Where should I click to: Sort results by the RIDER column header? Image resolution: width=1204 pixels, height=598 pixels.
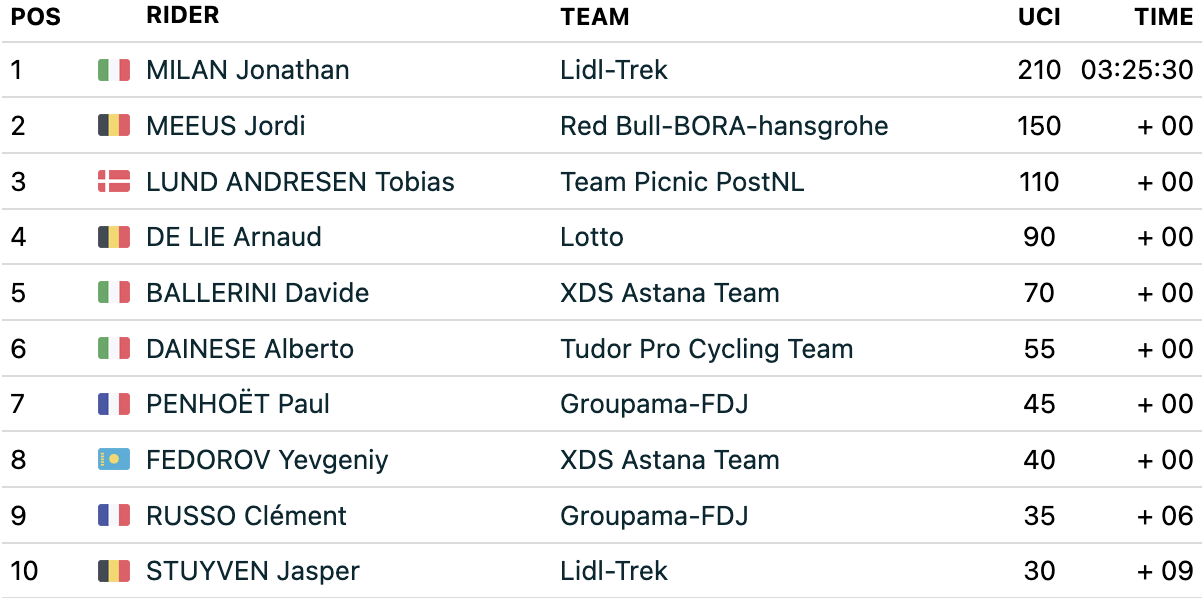(182, 16)
